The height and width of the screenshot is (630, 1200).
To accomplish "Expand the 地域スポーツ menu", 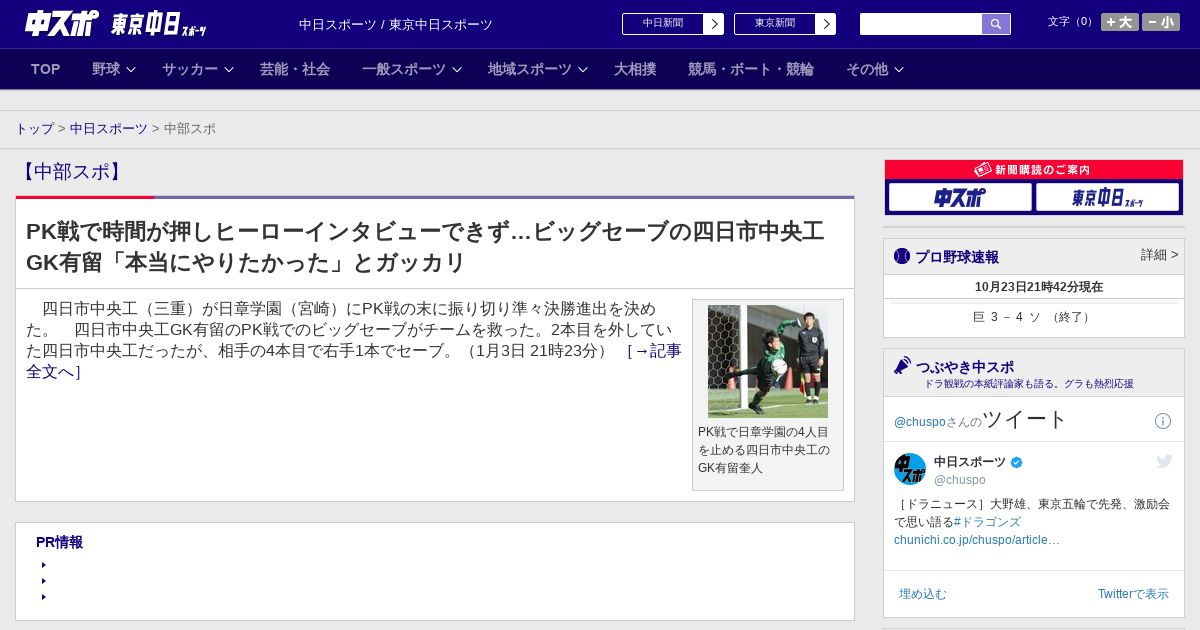I will (x=538, y=69).
